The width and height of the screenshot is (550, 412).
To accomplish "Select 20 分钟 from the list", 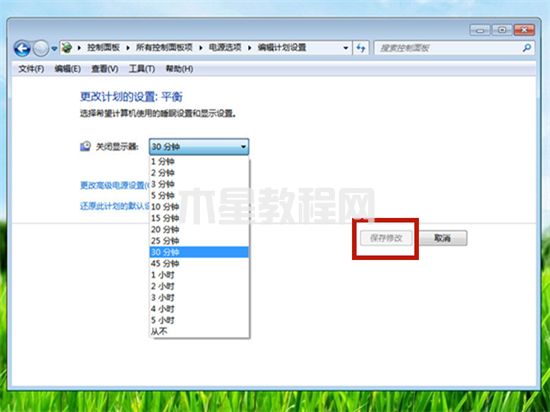I will [199, 229].
